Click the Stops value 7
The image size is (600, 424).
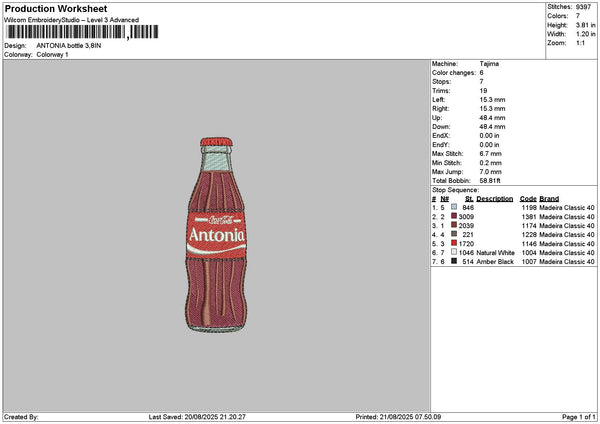click(x=481, y=82)
